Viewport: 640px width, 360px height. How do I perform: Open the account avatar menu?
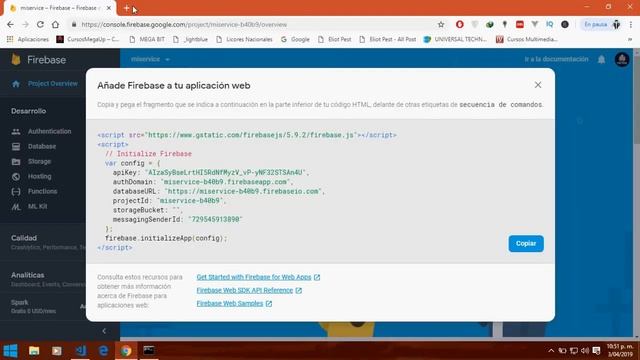pos(622,60)
